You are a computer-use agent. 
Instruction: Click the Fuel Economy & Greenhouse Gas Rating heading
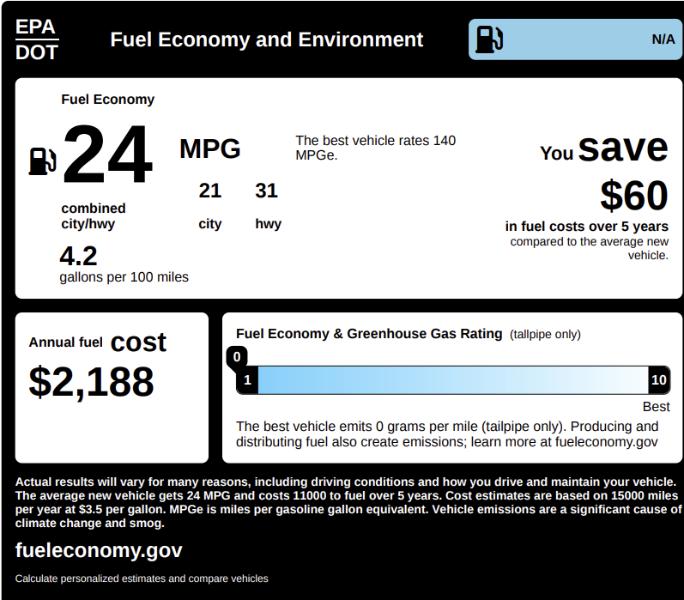(369, 334)
